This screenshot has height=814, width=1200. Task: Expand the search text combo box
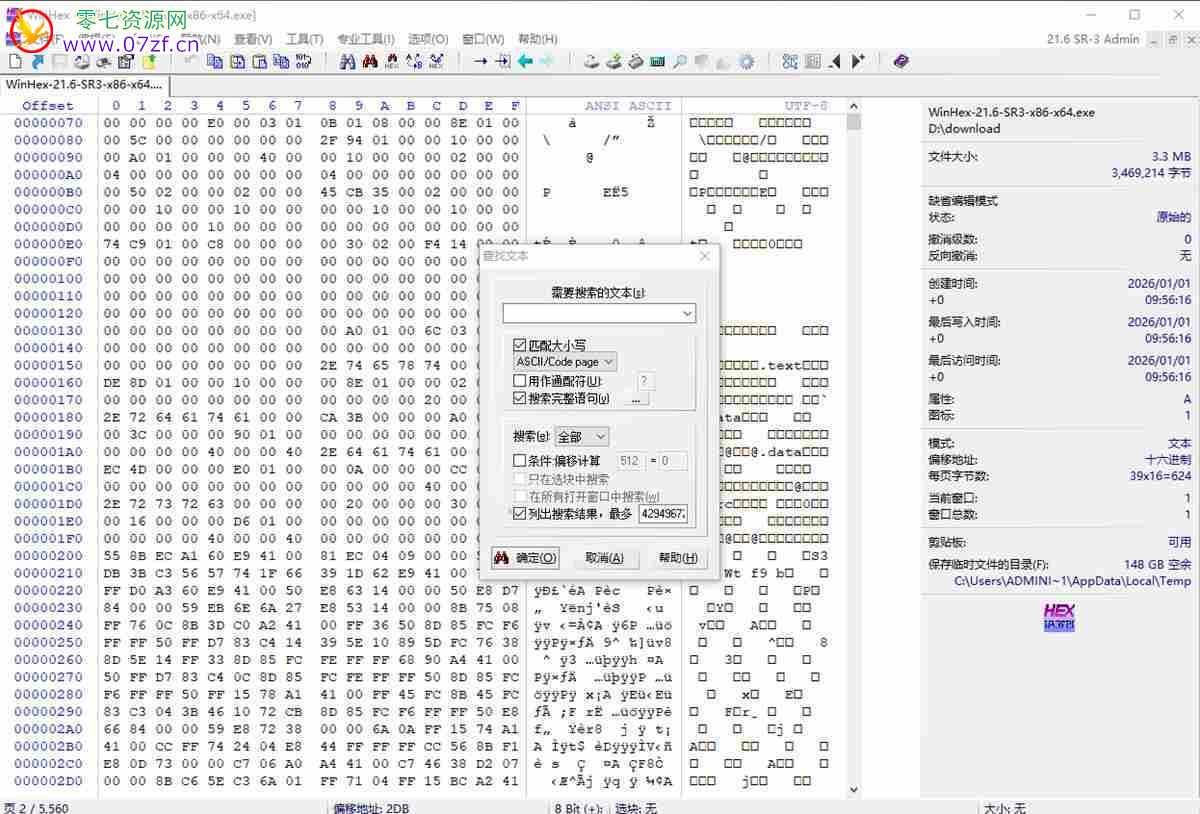[688, 313]
